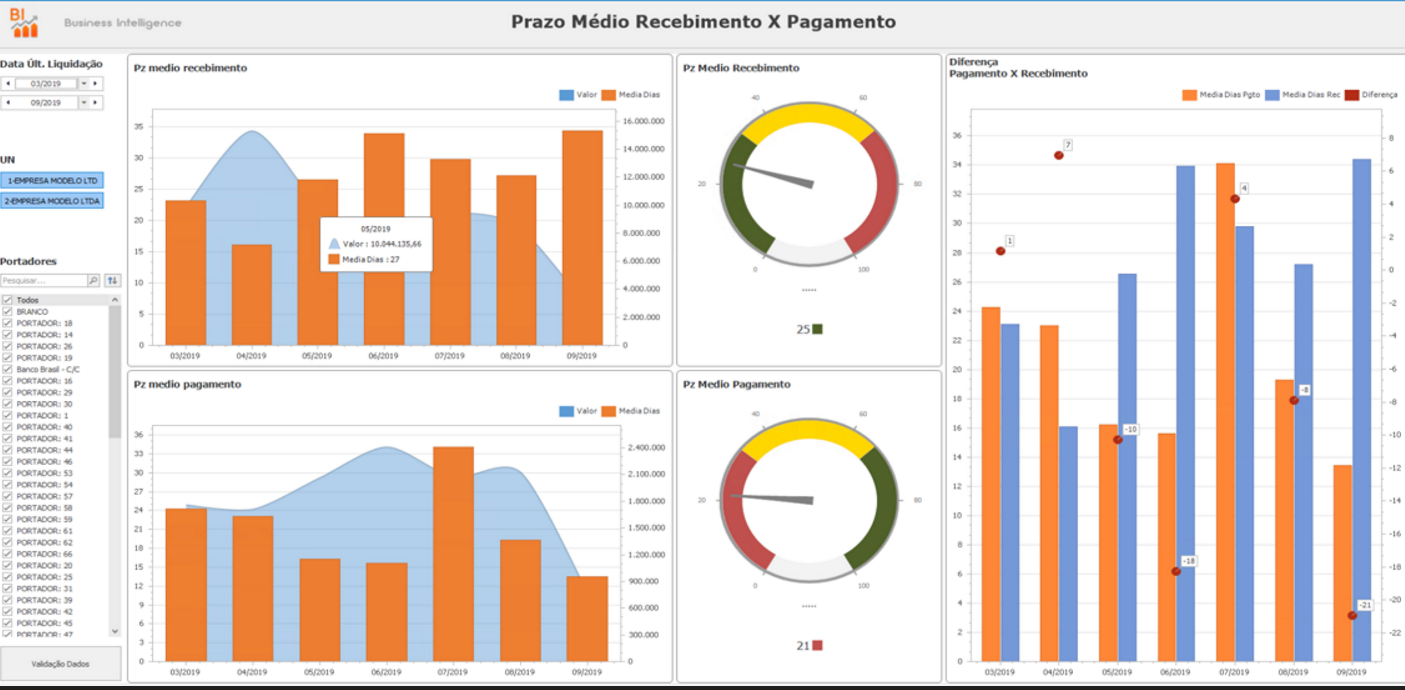This screenshot has height=690, width=1405.
Task: Click the -18 difference point for 06/2019
Action: (1176, 571)
